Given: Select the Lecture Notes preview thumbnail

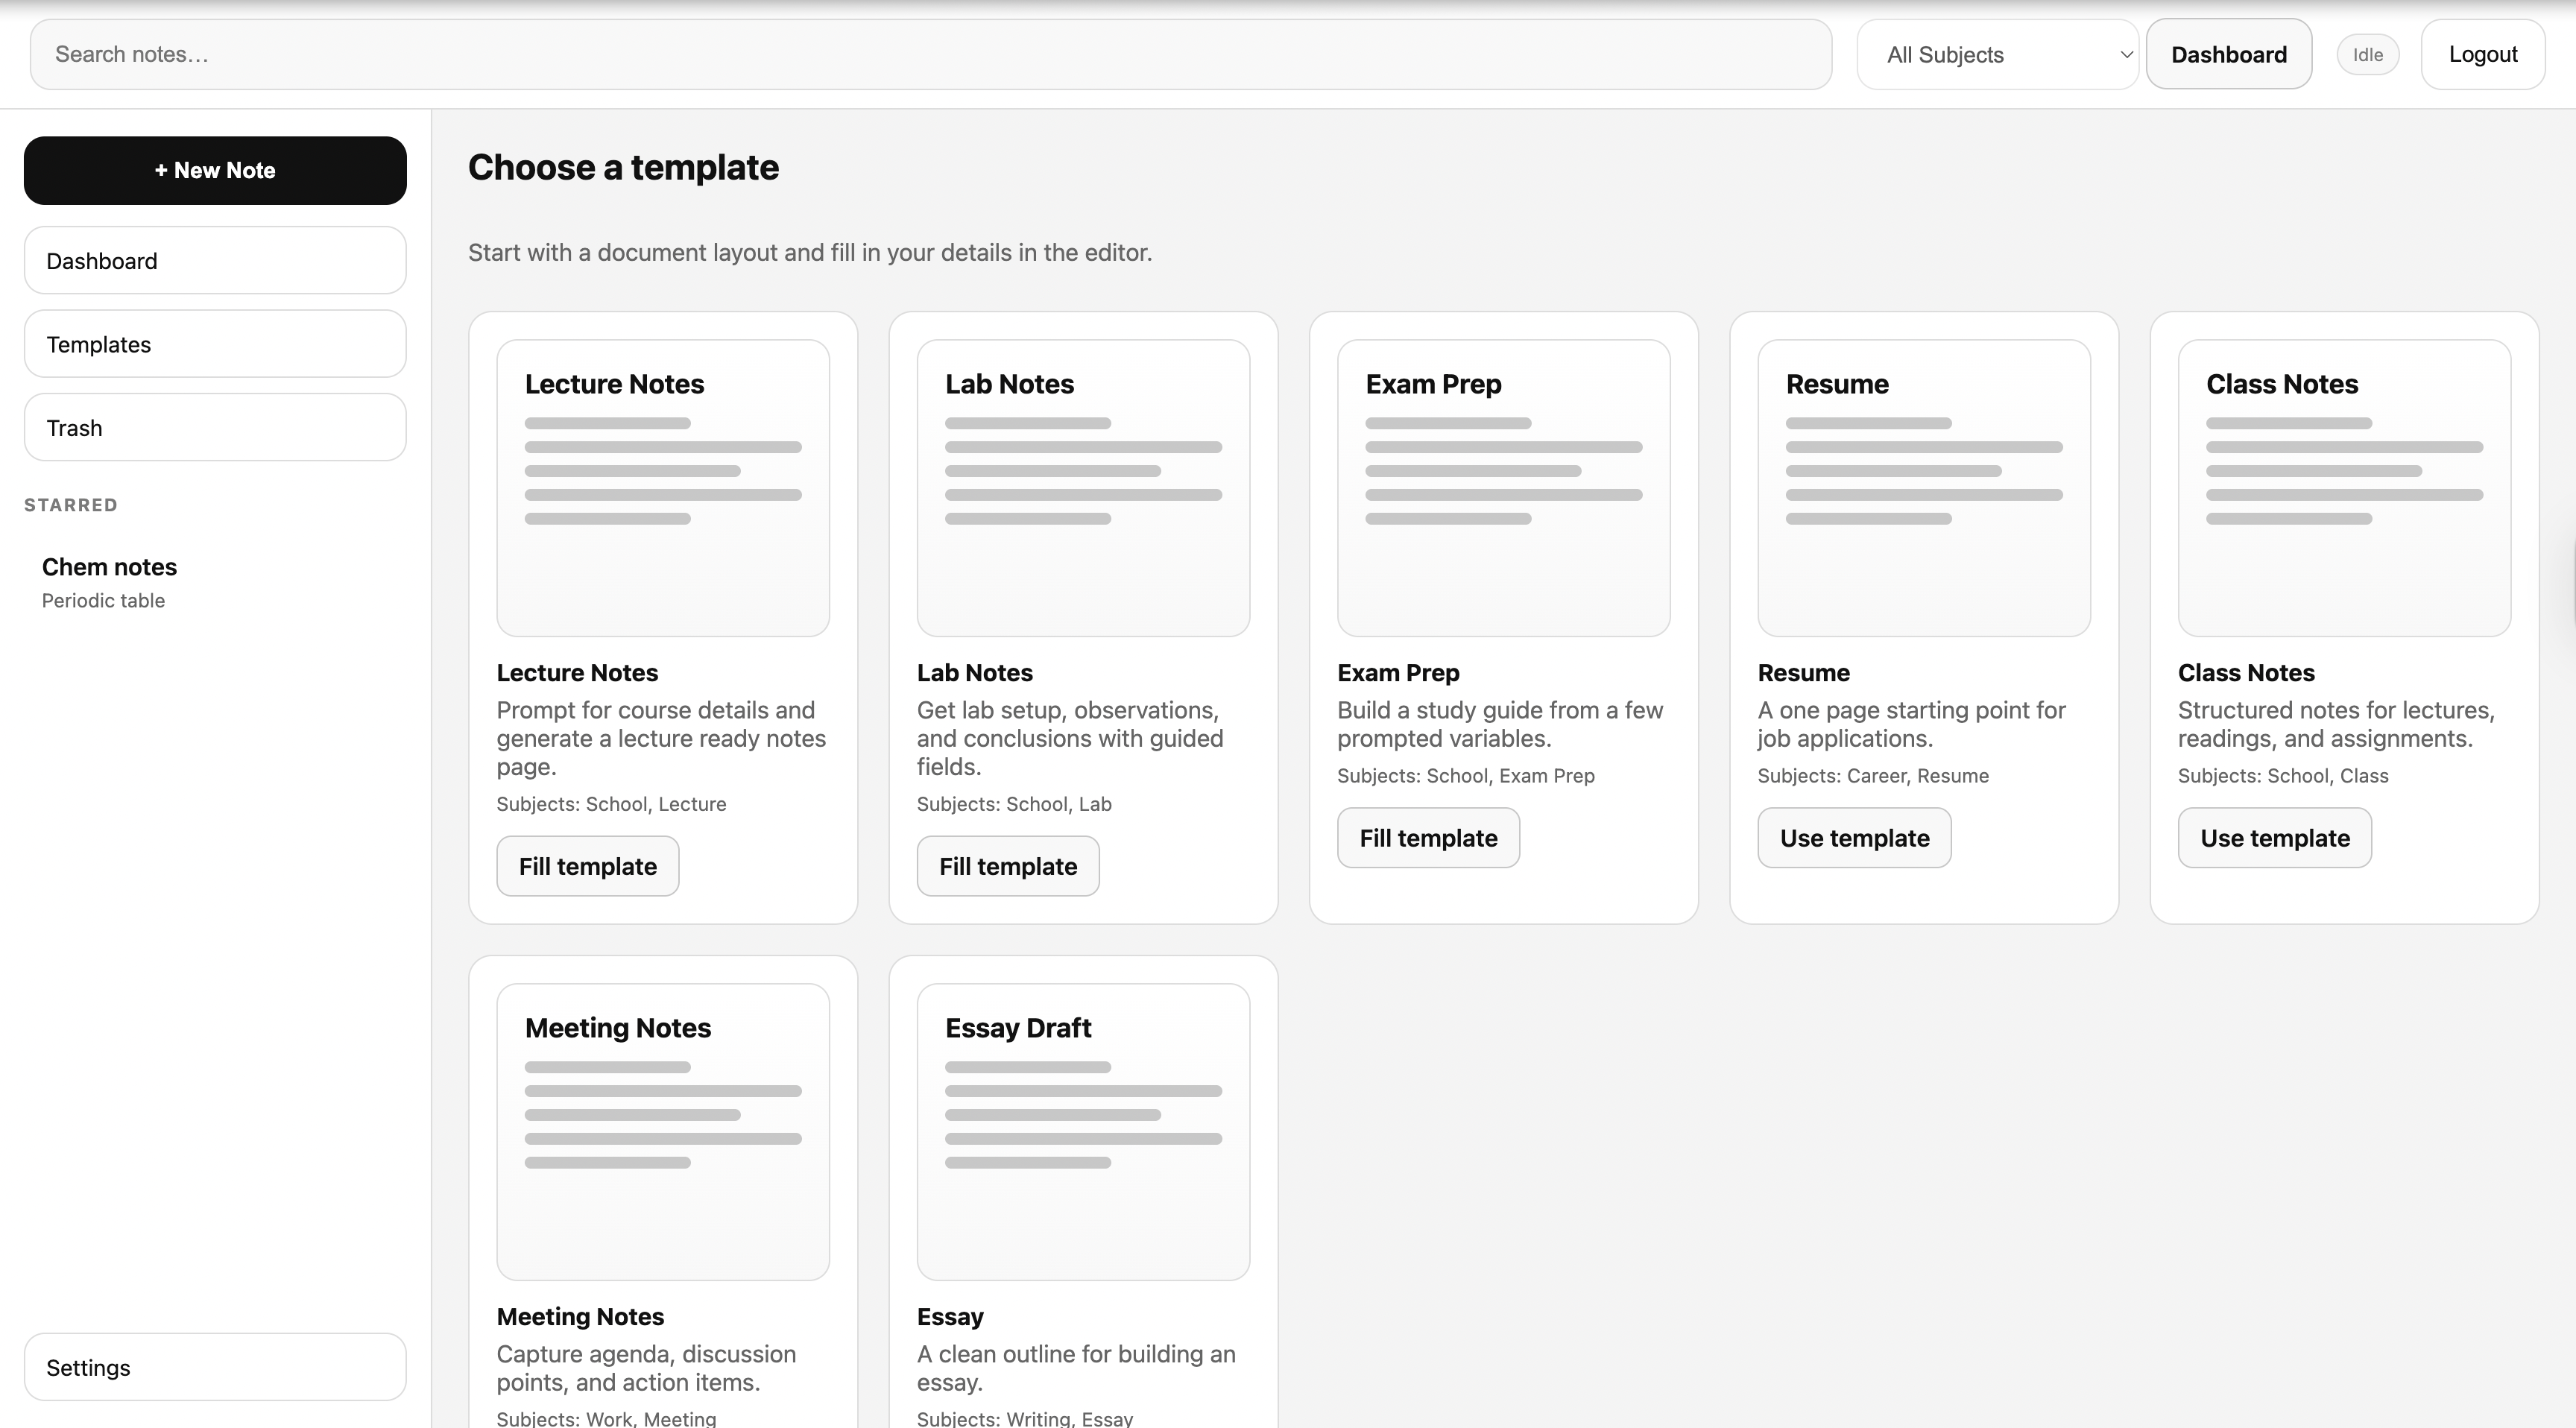Looking at the screenshot, I should [x=663, y=488].
